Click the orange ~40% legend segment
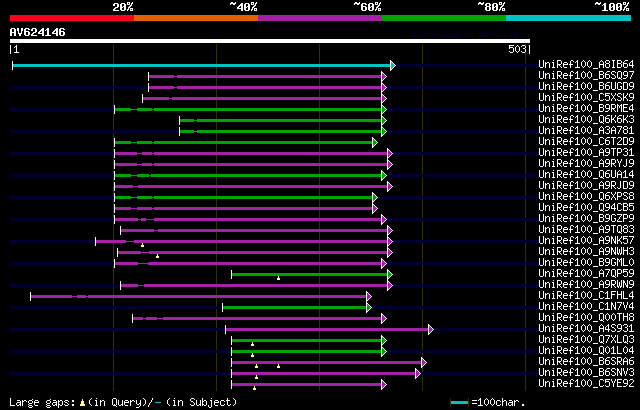 pos(196,18)
